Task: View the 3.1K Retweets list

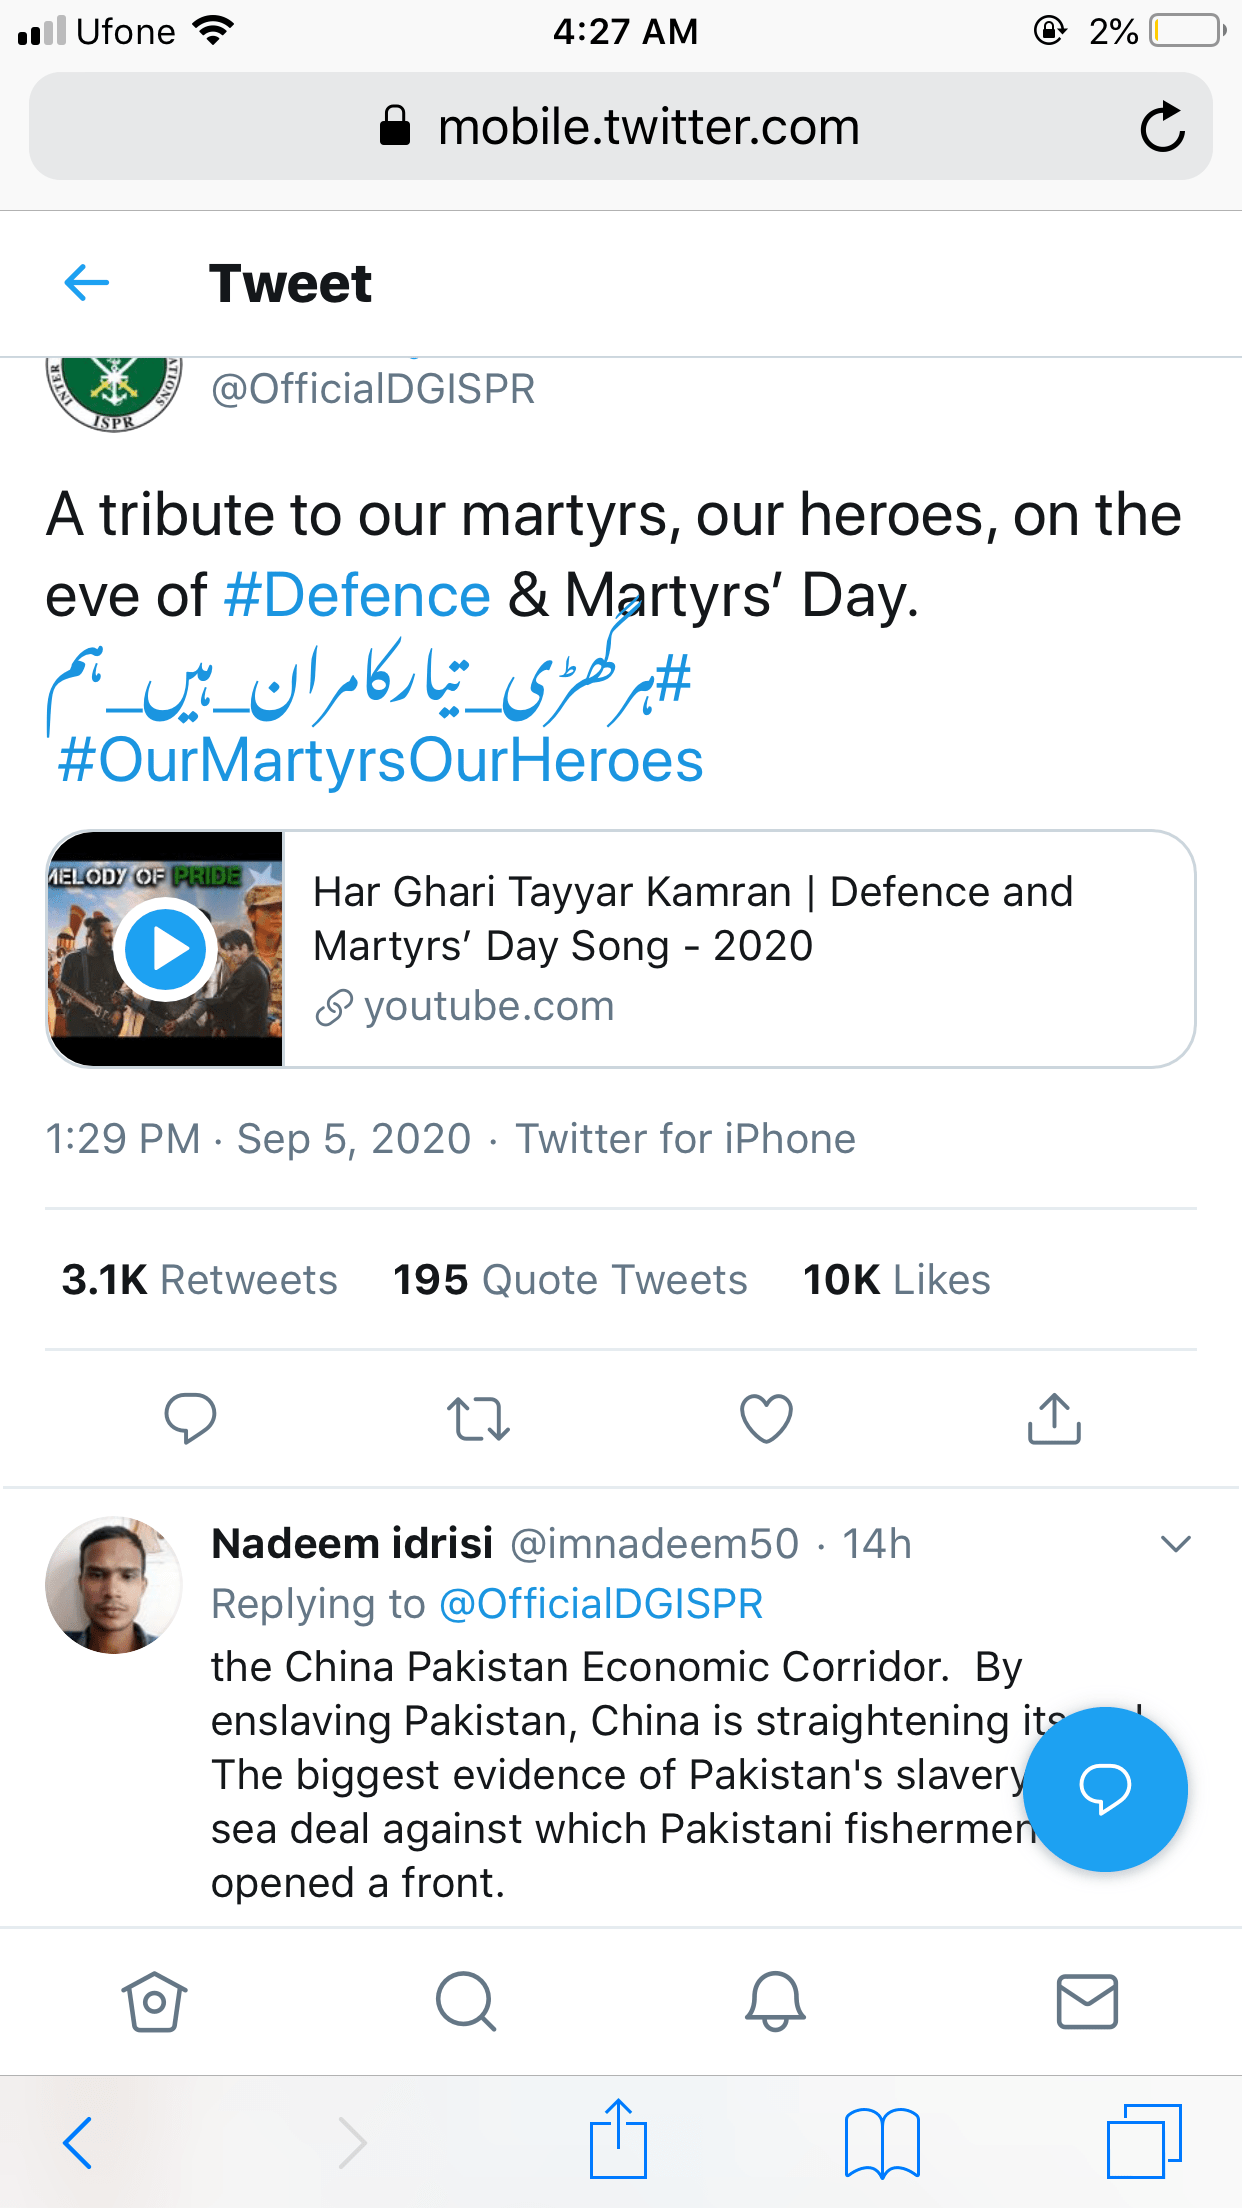Action: click(x=200, y=1280)
